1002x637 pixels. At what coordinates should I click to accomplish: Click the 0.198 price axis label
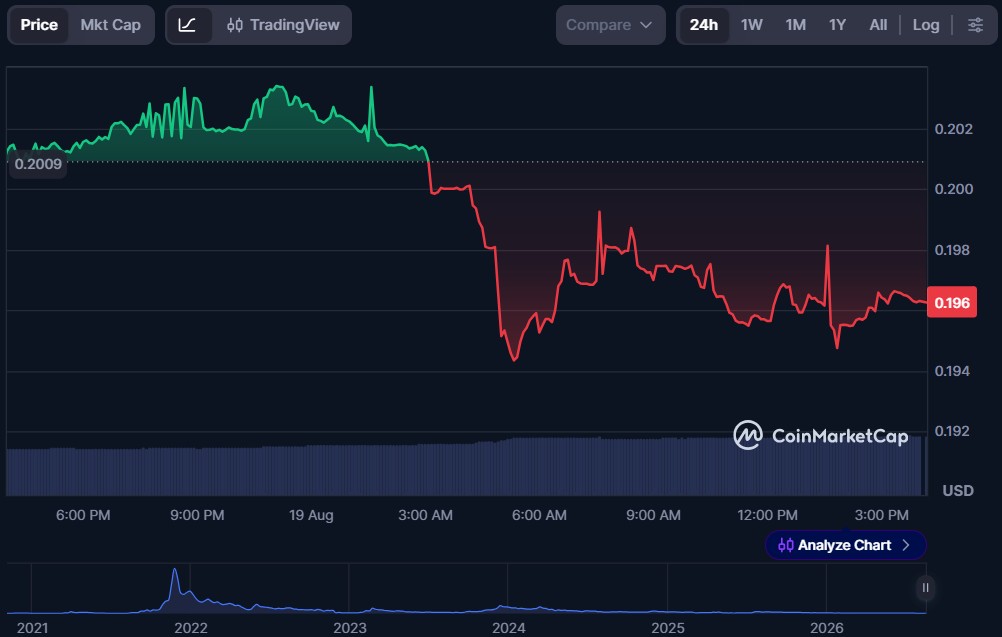pos(952,250)
